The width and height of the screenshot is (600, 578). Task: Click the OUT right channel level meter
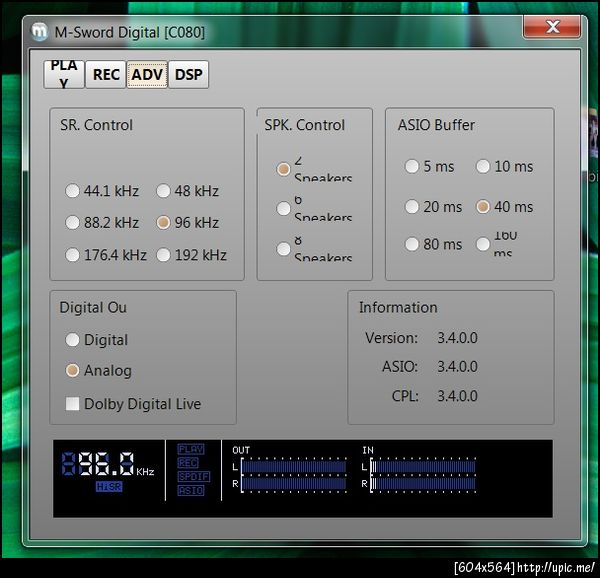pos(294,484)
